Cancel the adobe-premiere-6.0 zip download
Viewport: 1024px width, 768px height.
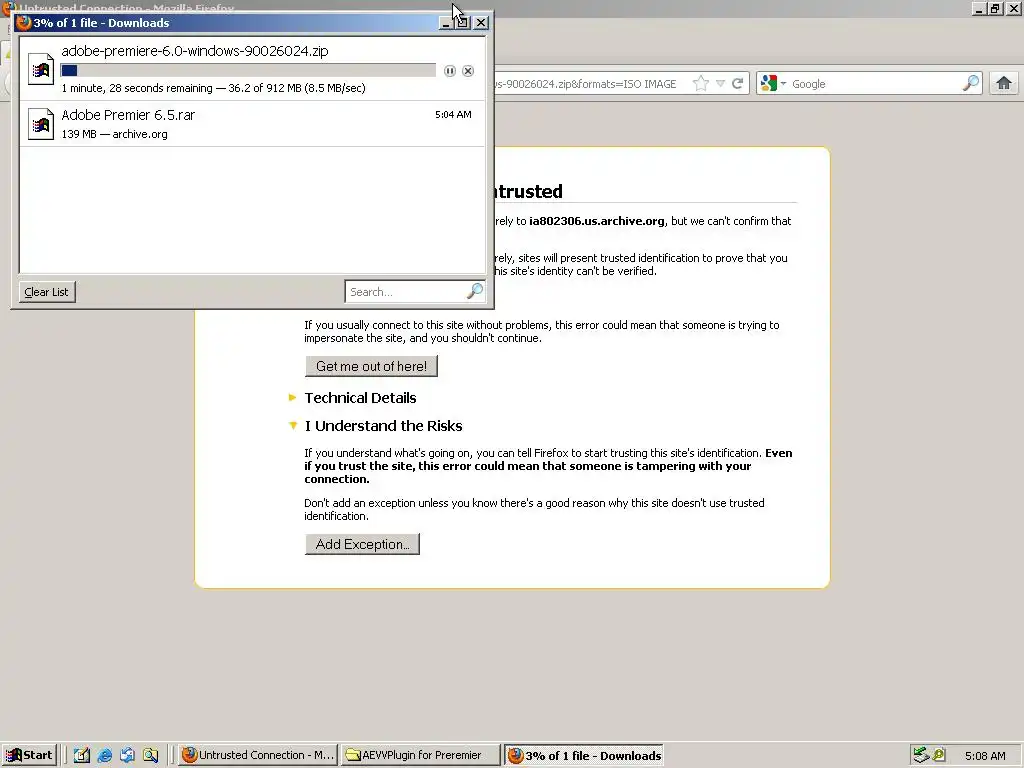pyautogui.click(x=468, y=71)
